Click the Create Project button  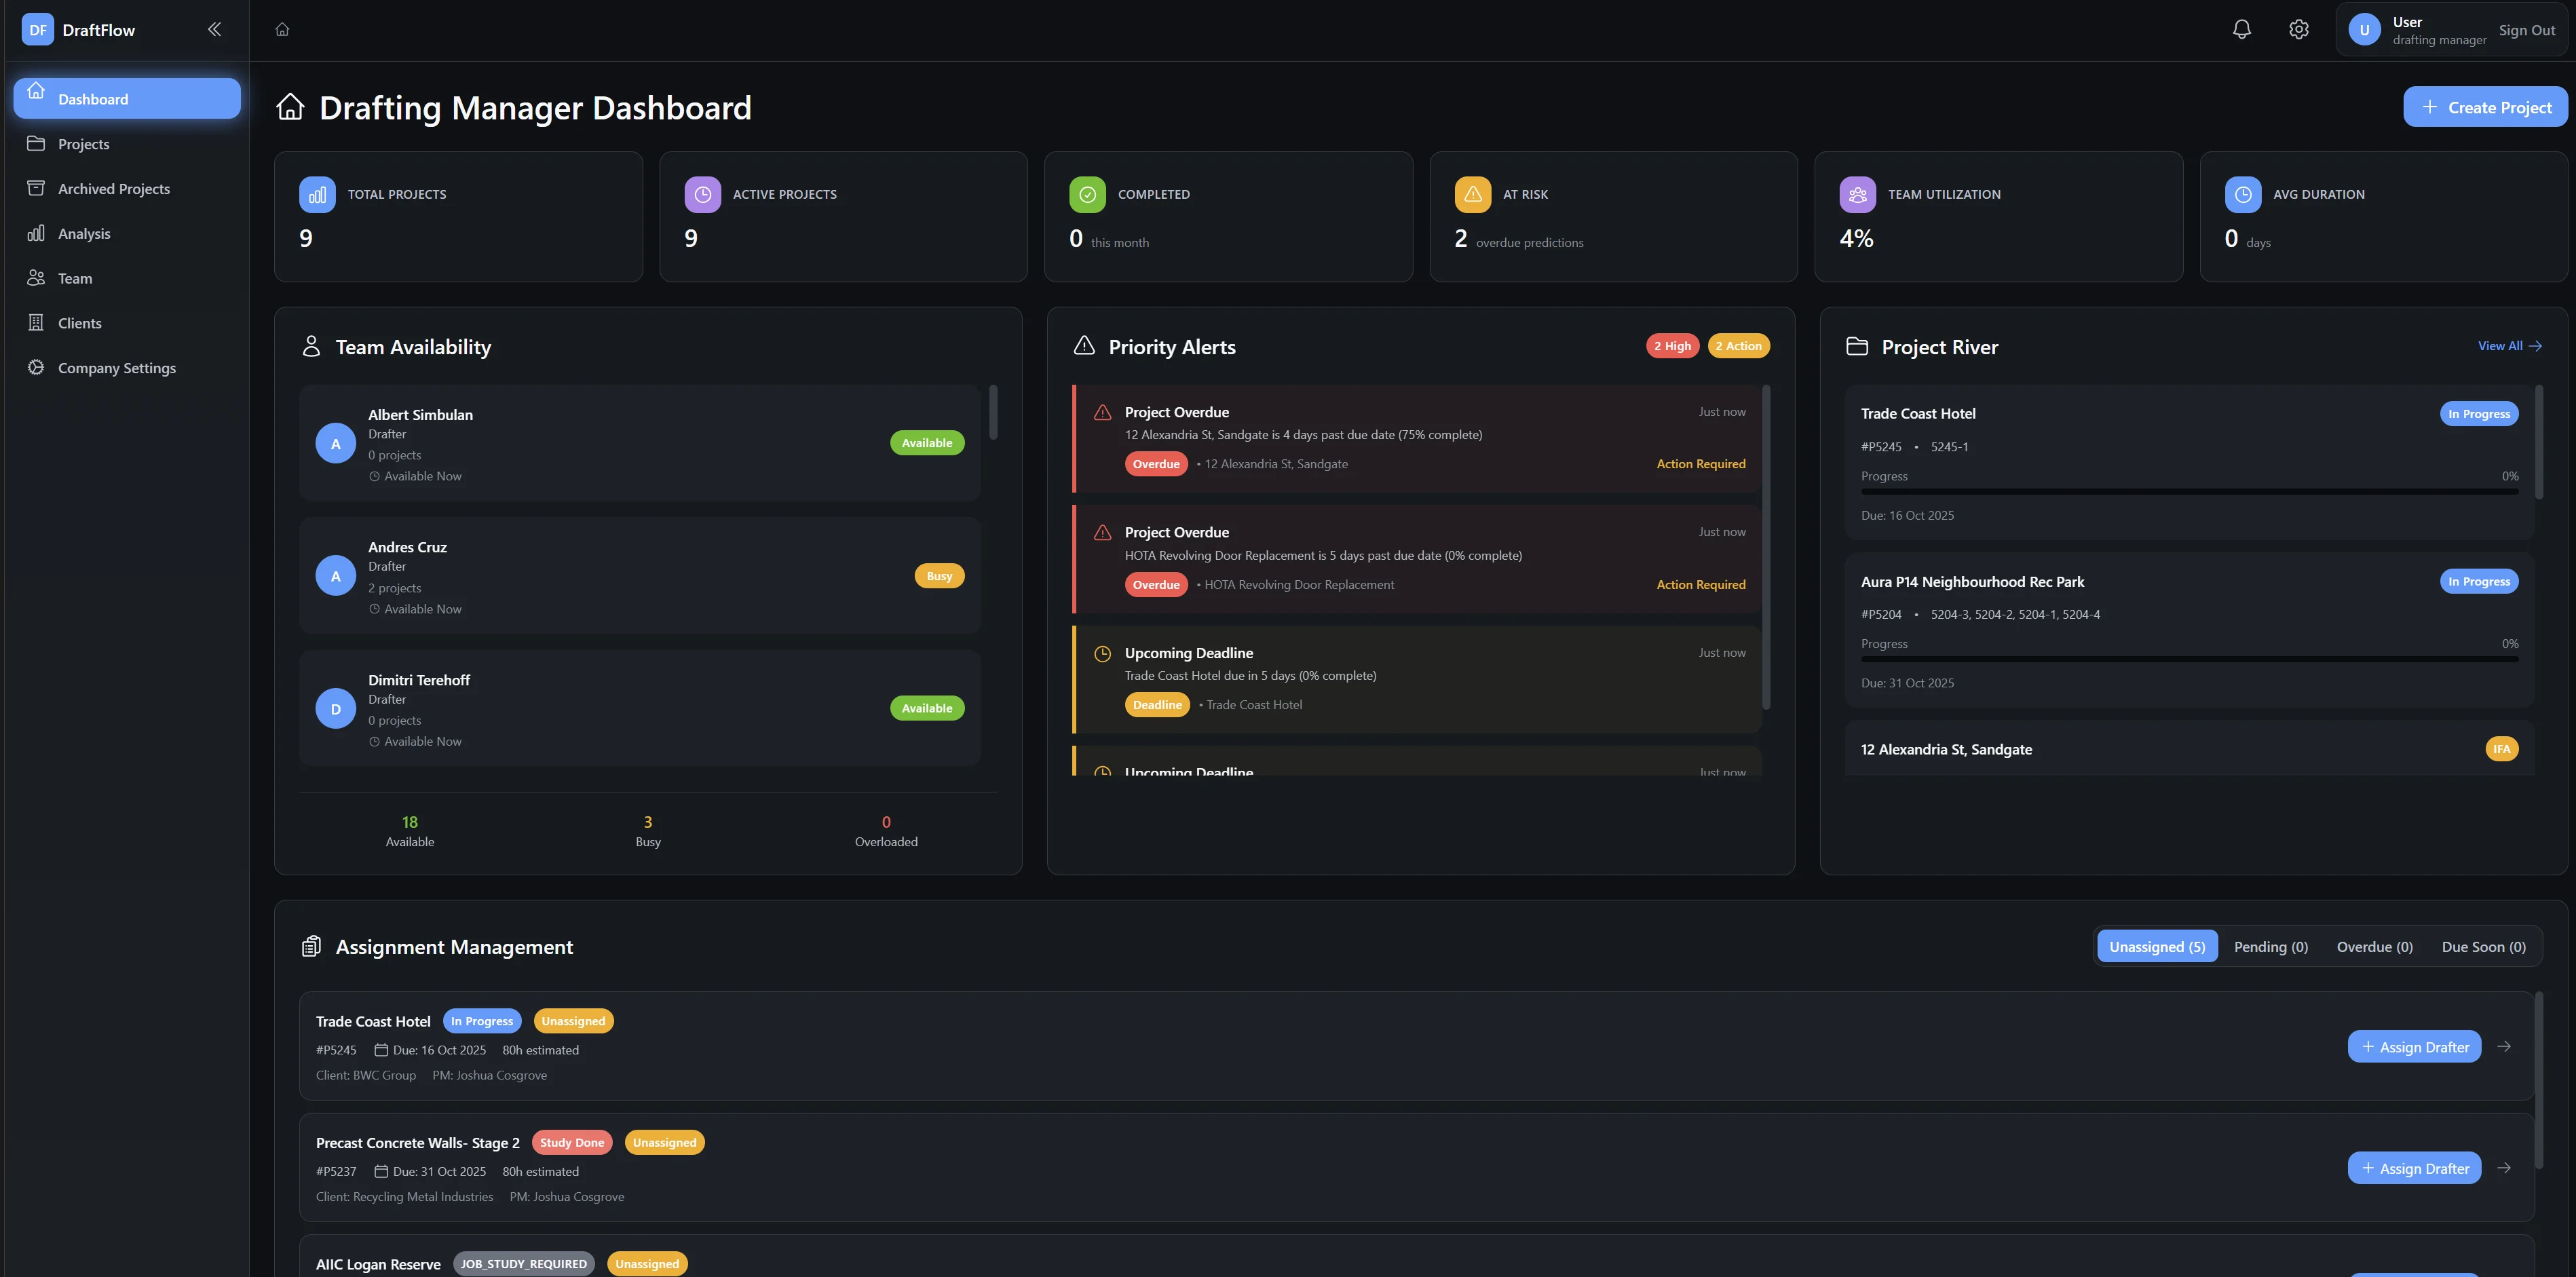pos(2485,107)
